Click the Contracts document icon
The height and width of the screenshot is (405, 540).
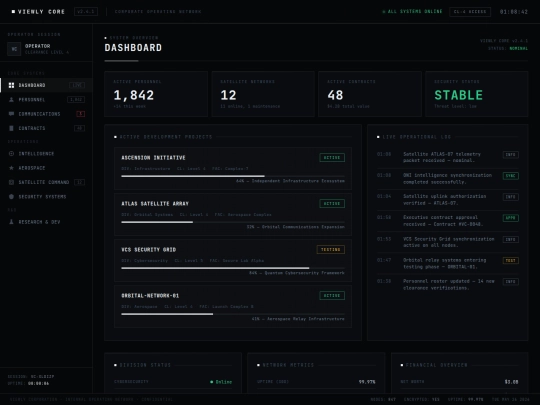coord(11,128)
